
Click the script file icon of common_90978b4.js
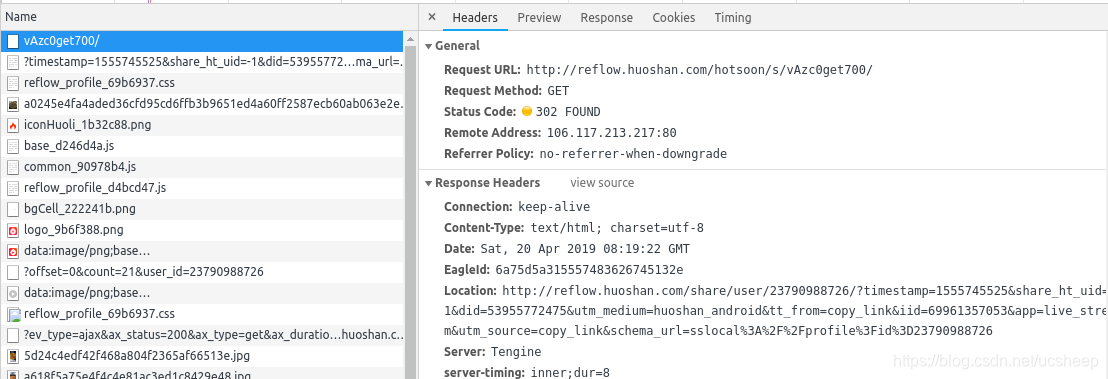coord(13,167)
